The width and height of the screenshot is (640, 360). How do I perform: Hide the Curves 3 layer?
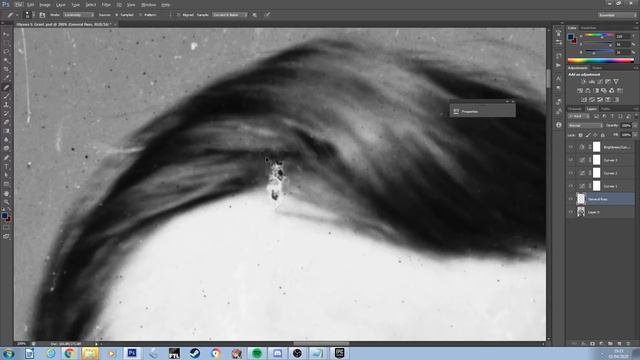point(571,160)
